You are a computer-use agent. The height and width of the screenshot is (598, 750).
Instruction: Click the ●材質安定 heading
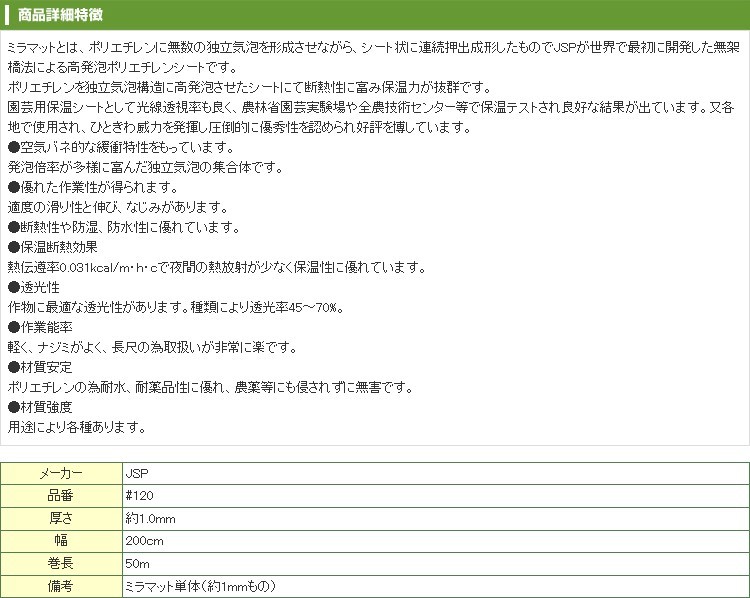click(40, 367)
